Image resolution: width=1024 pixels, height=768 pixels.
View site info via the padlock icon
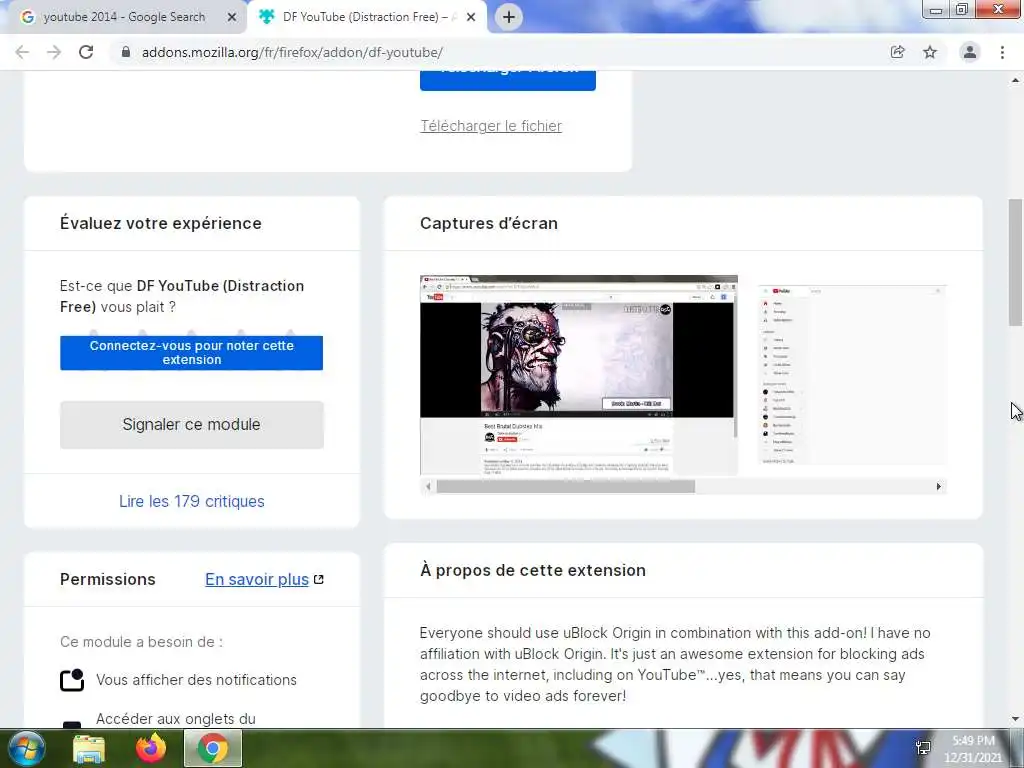(x=126, y=52)
